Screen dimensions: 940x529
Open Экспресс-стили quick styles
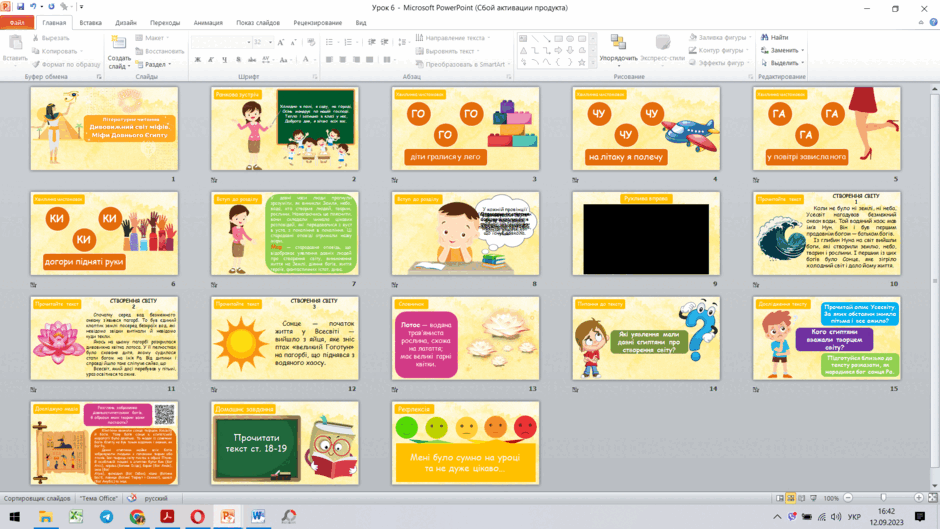tap(662, 48)
